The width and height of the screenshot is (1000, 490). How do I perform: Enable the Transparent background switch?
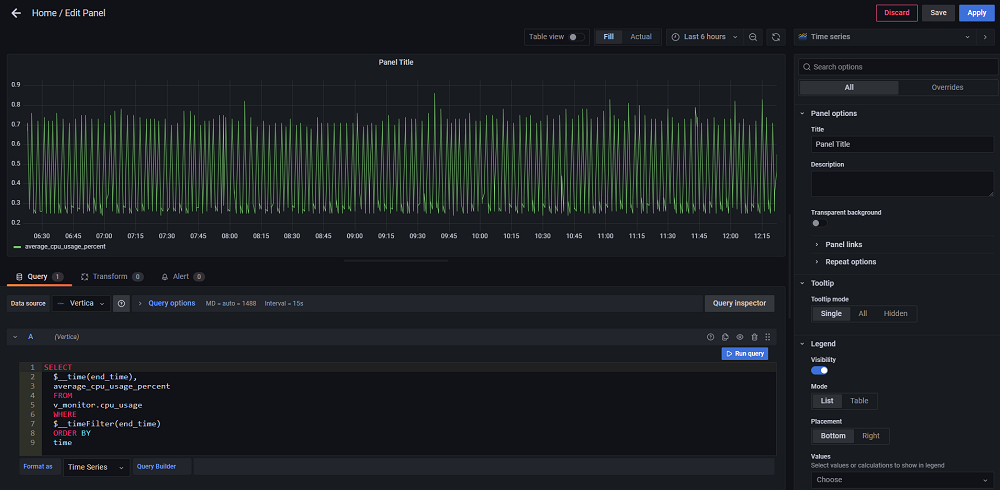pos(819,223)
